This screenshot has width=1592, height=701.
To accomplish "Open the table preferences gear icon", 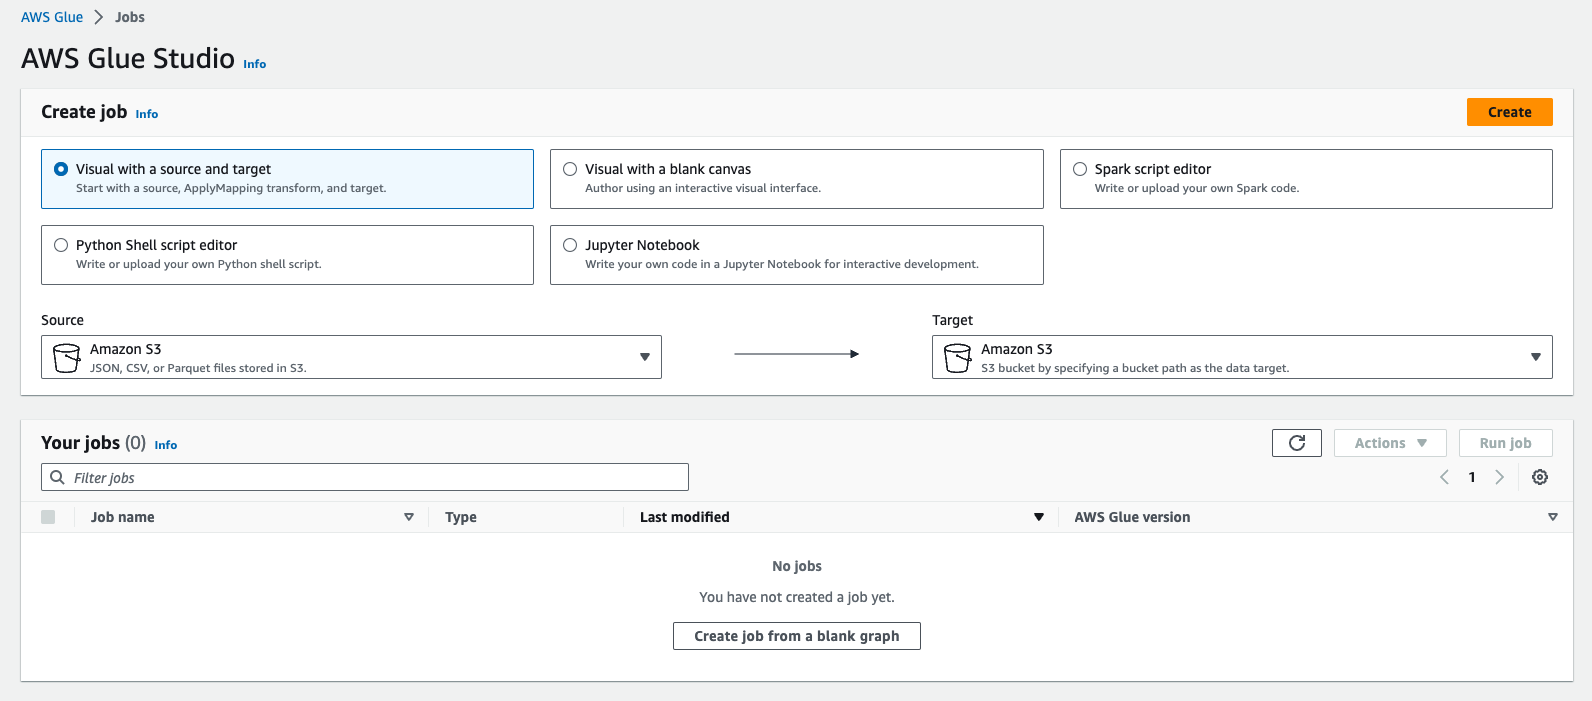I will [1540, 477].
